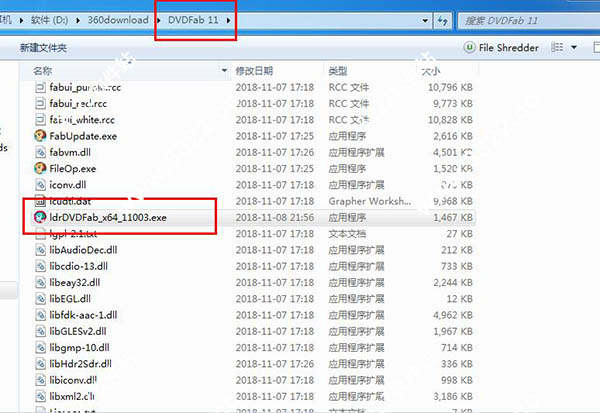The image size is (600, 413).
Task: Click the 文本文档 type cell
Action: click(347, 233)
